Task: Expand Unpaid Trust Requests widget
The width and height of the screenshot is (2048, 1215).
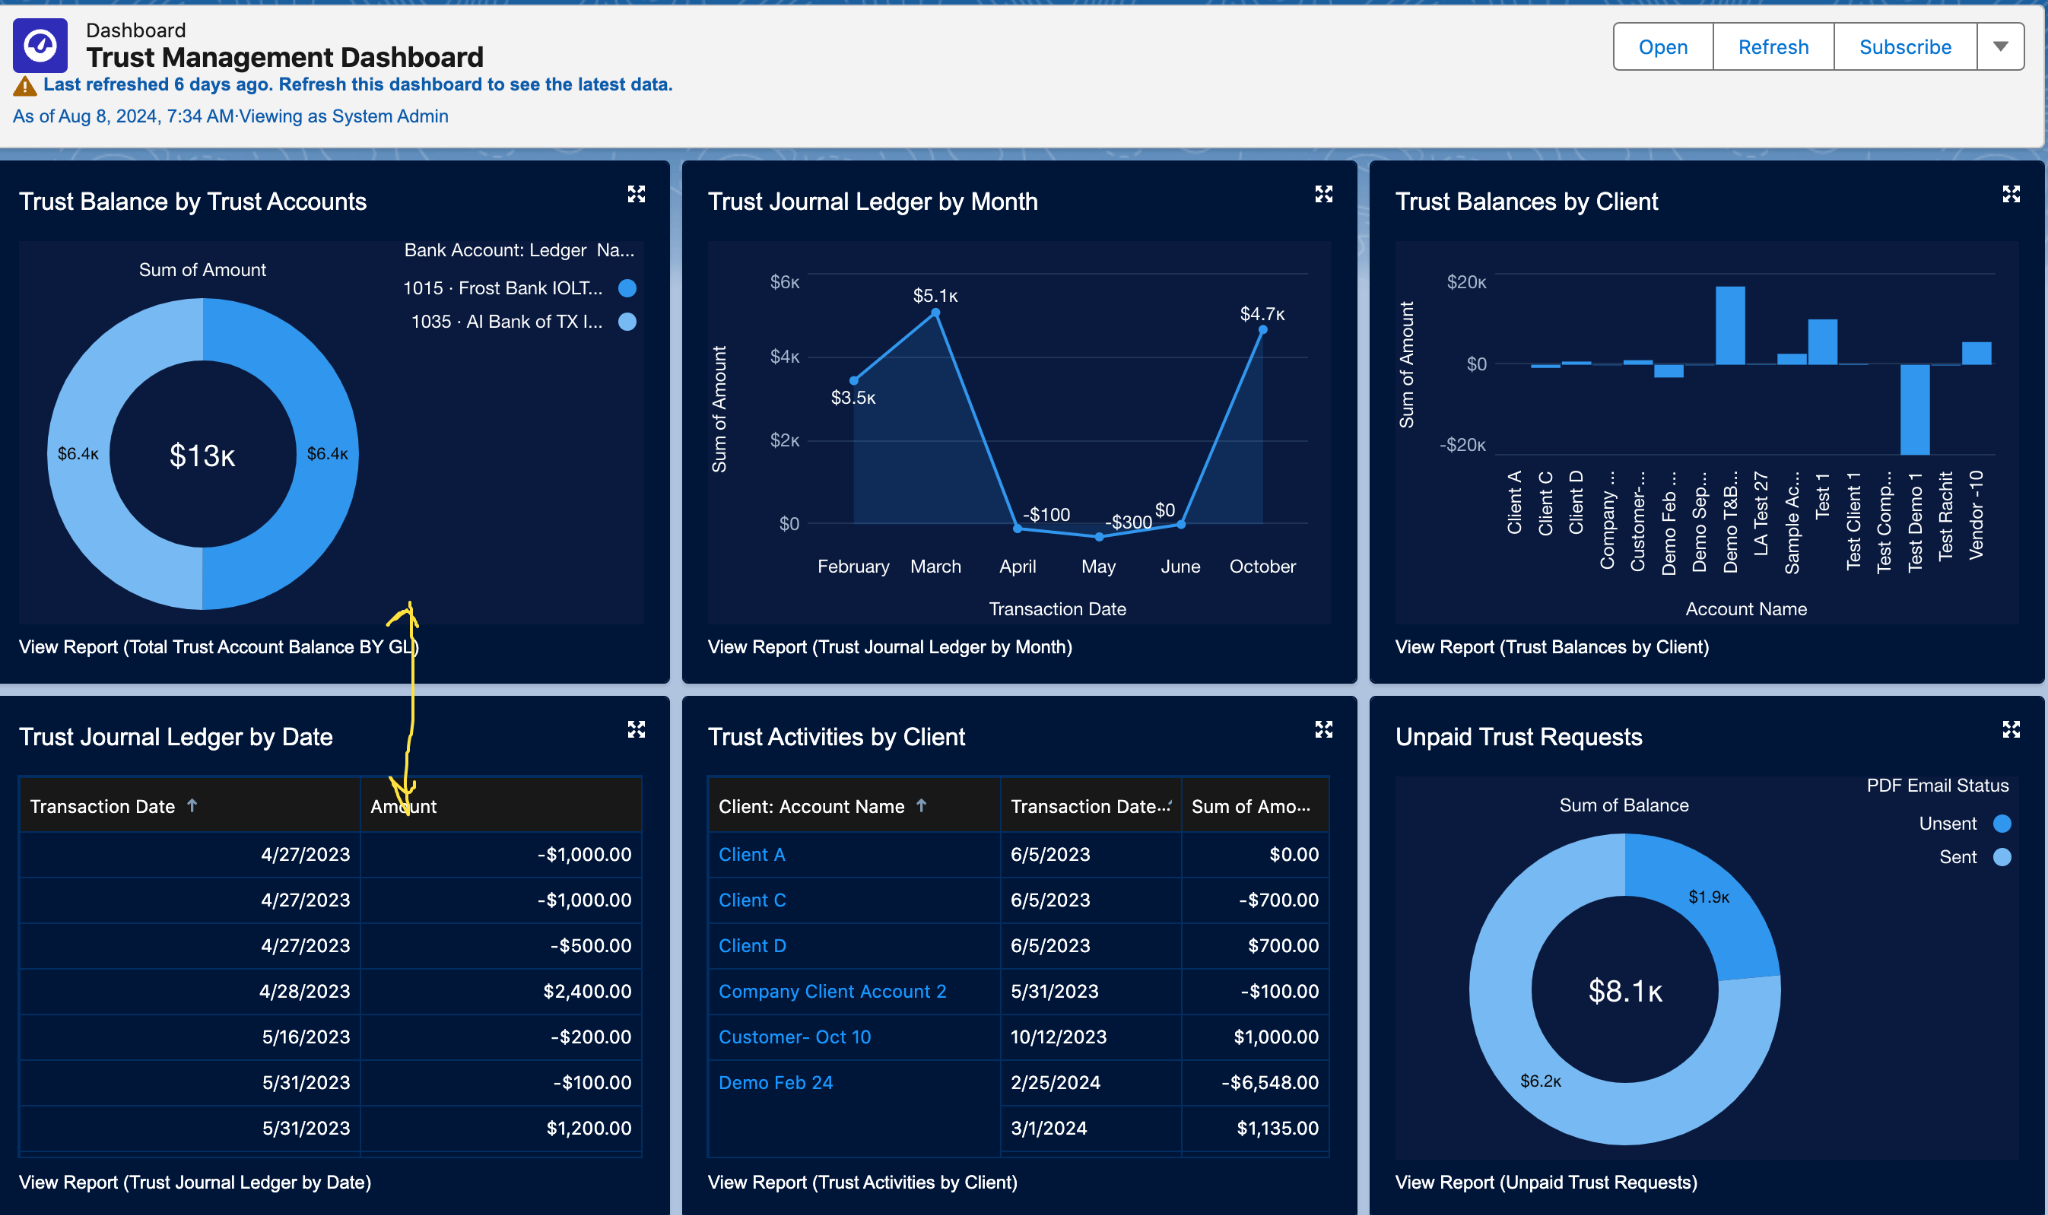Action: coord(2011,729)
